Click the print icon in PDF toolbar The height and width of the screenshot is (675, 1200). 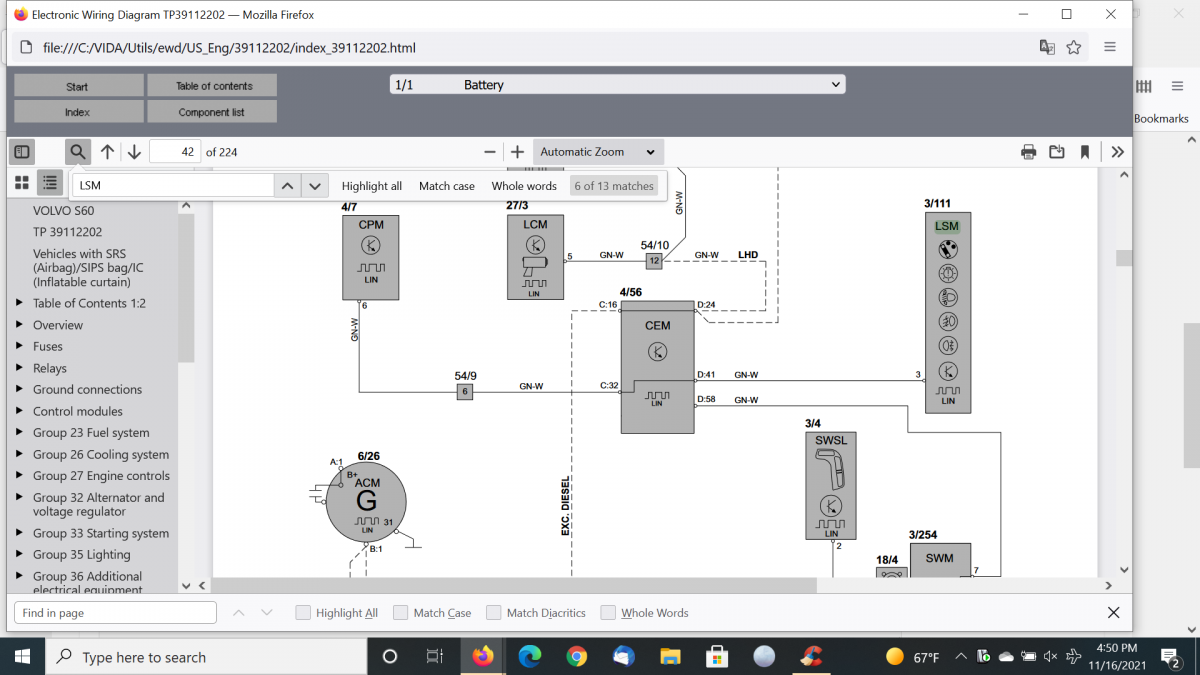tap(1028, 152)
